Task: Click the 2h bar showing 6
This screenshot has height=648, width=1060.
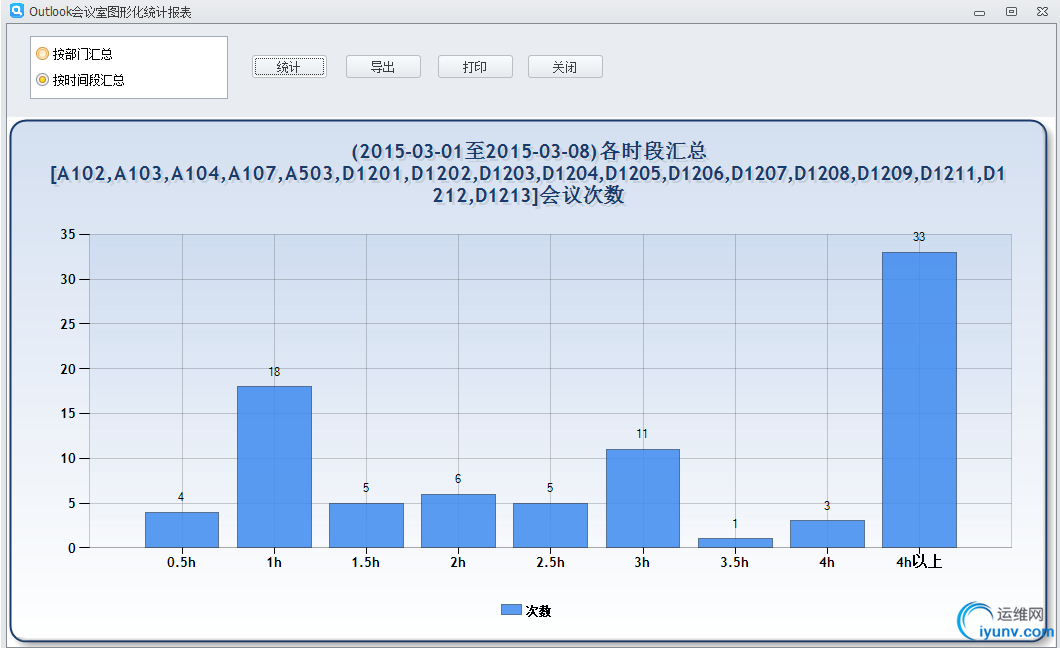Action: [x=458, y=521]
